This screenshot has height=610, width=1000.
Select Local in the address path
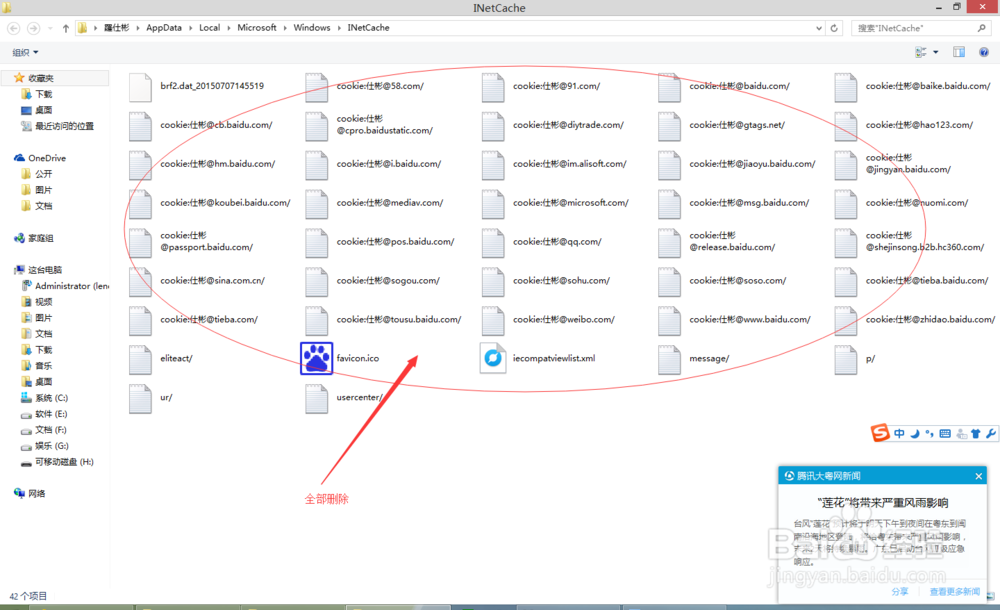[209, 28]
